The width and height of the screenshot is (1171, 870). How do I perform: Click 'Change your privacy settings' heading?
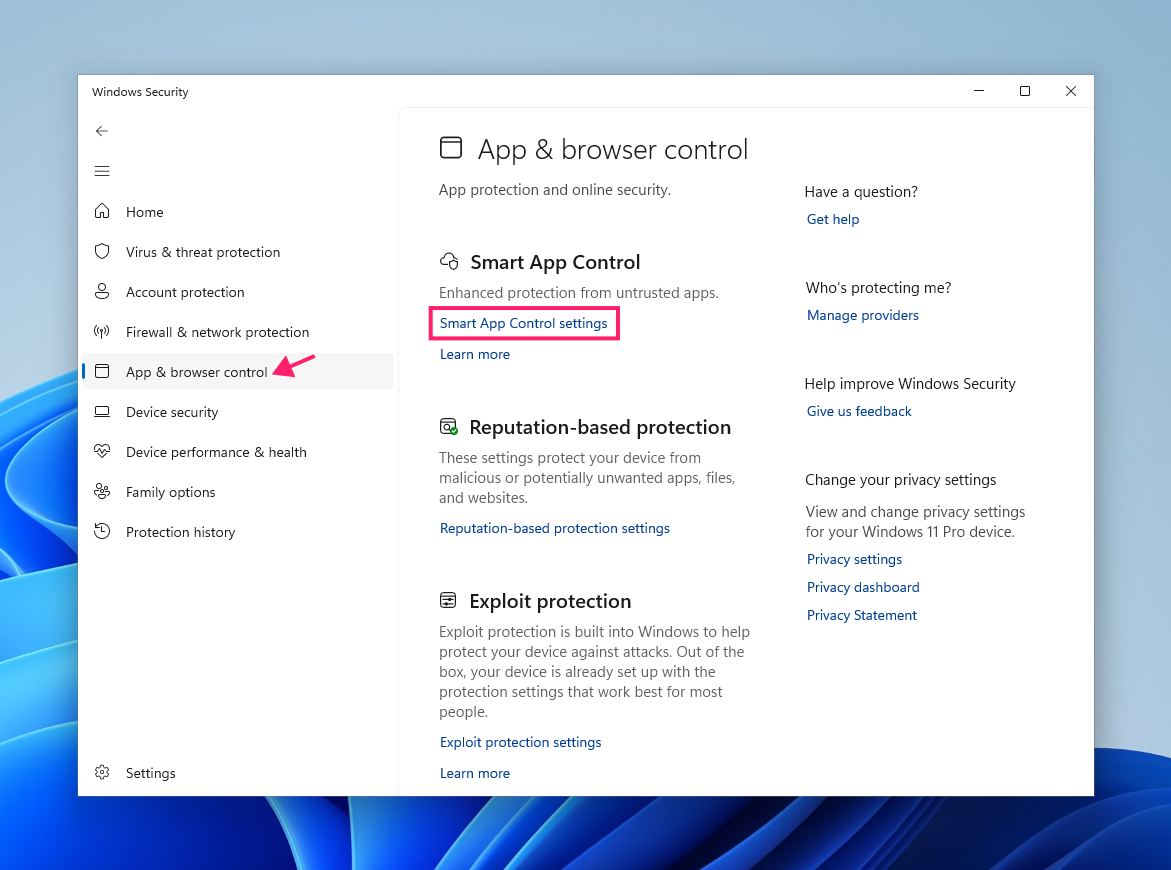click(x=900, y=480)
